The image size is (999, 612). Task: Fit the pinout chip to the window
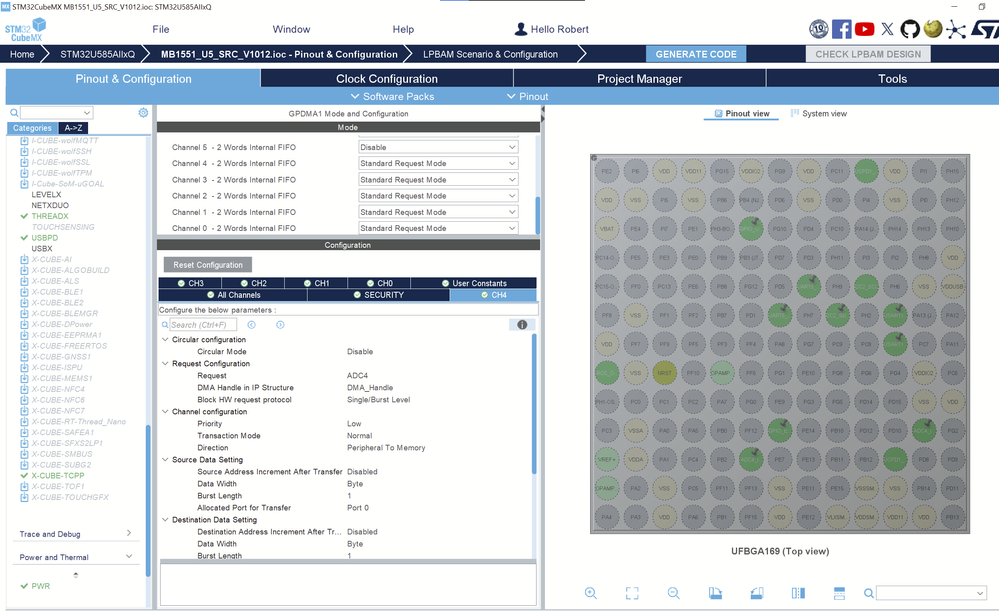coord(632,593)
